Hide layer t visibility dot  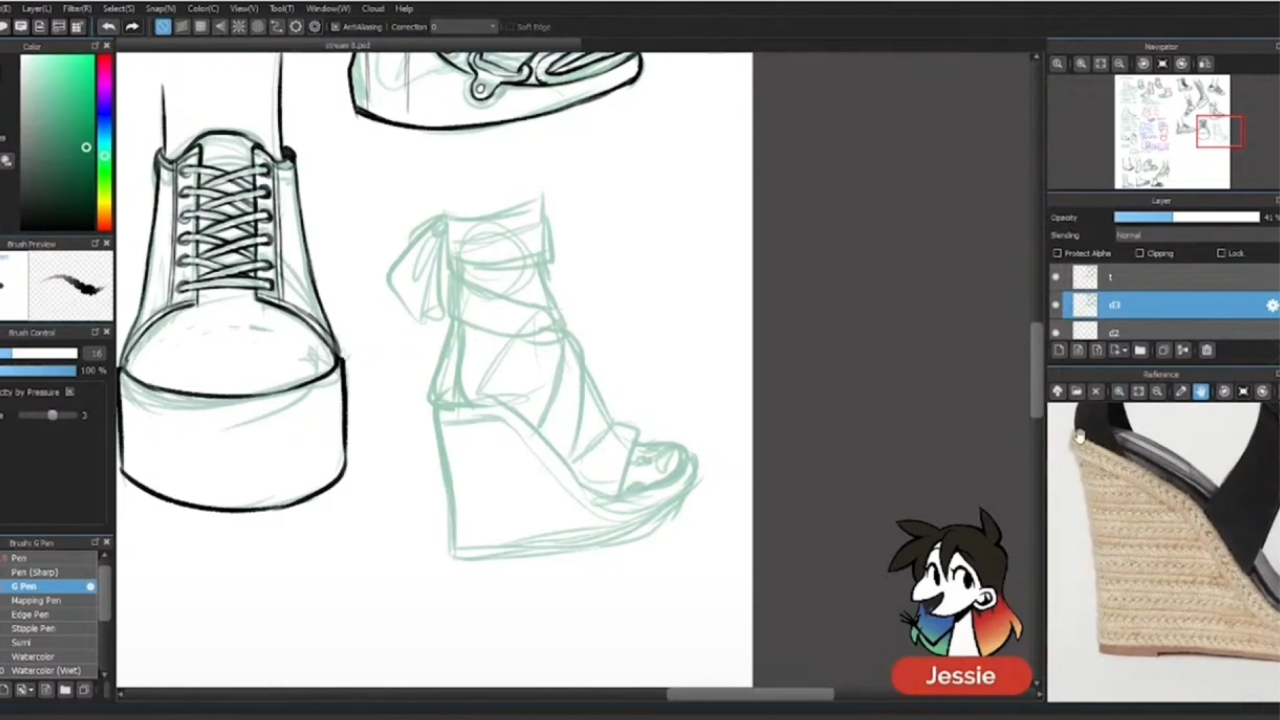[x=1056, y=277]
